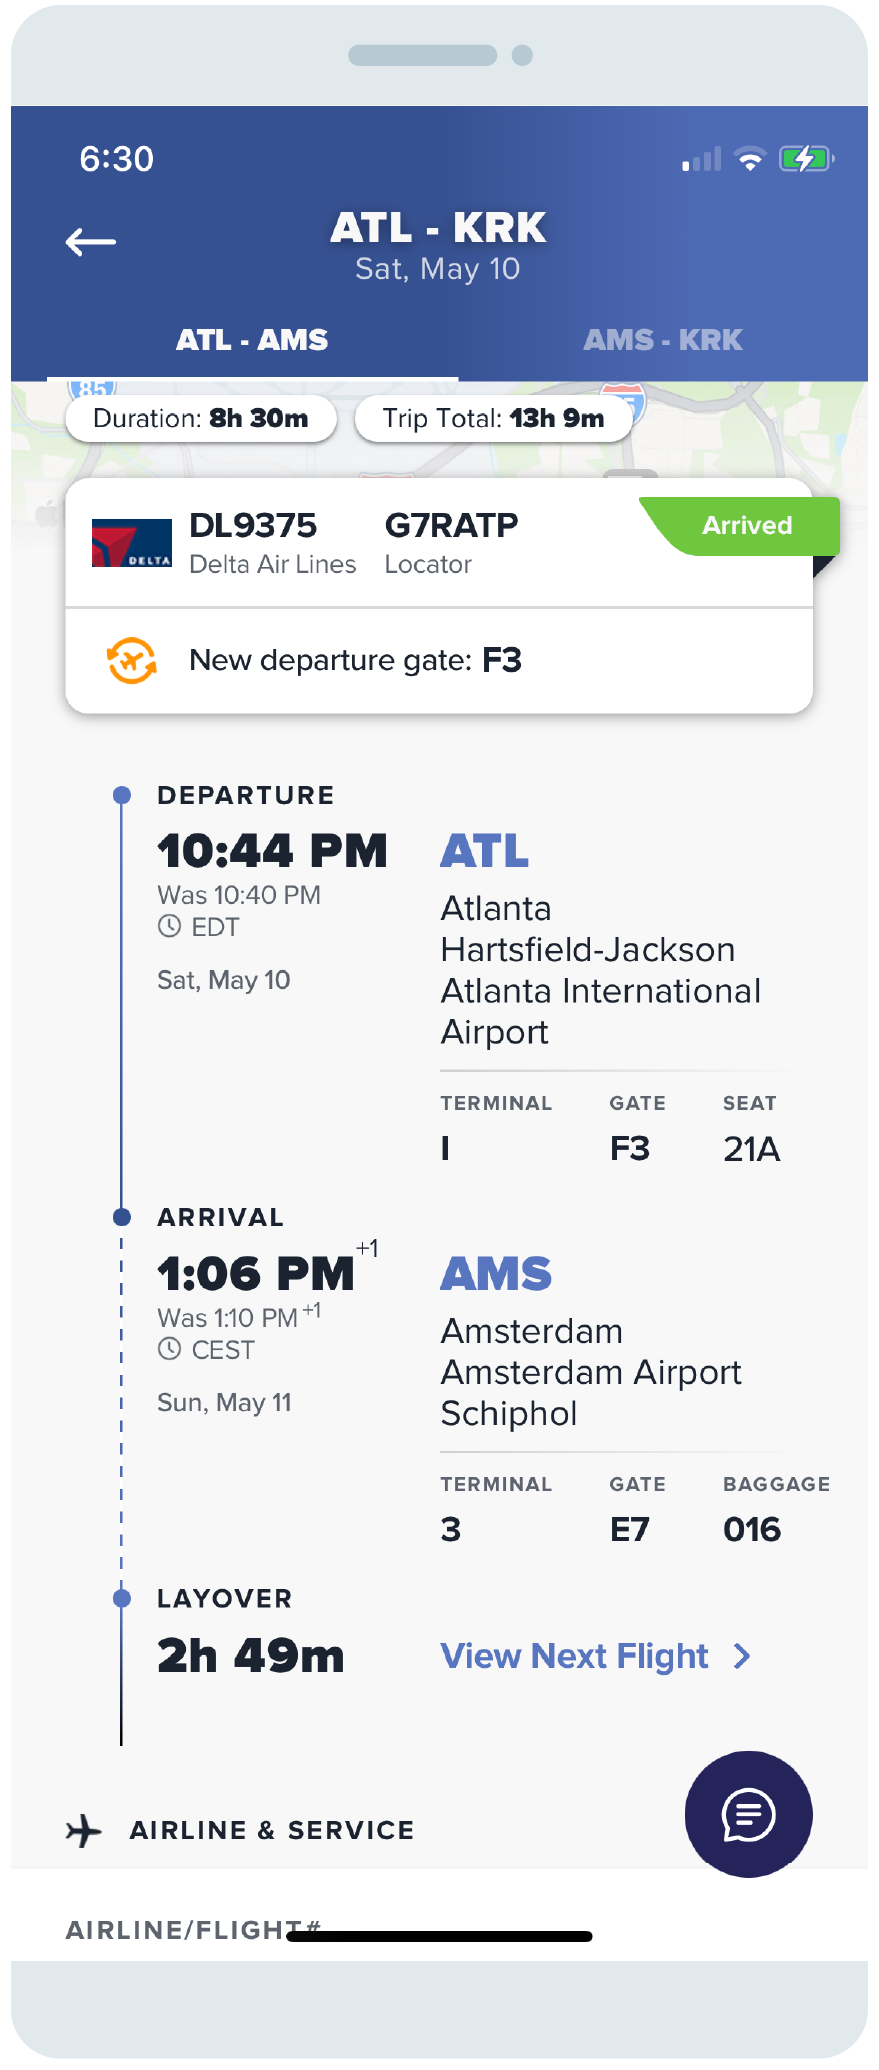Click the airplane icon beside Airline & Service

point(84,1831)
